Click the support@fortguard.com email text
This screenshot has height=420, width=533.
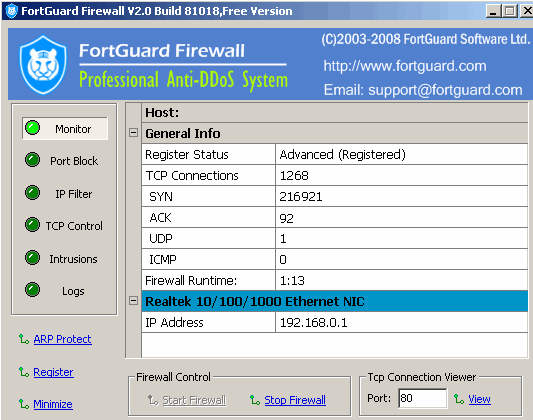[x=445, y=90]
